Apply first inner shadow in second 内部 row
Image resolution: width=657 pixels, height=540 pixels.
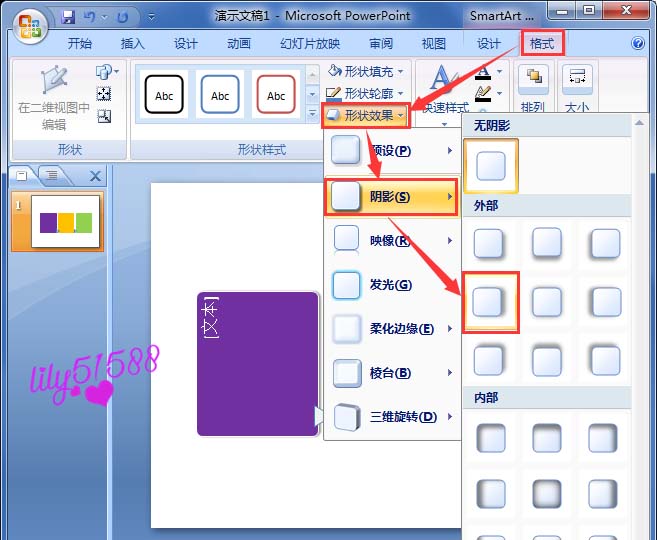(x=491, y=494)
